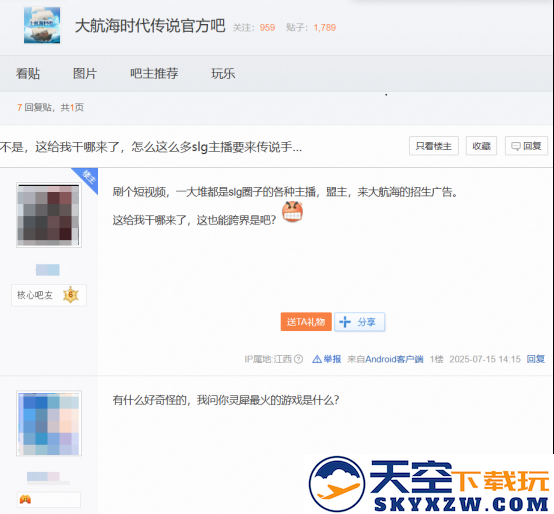
Task: Click the 1楼 floor label
Action: [x=436, y=359]
